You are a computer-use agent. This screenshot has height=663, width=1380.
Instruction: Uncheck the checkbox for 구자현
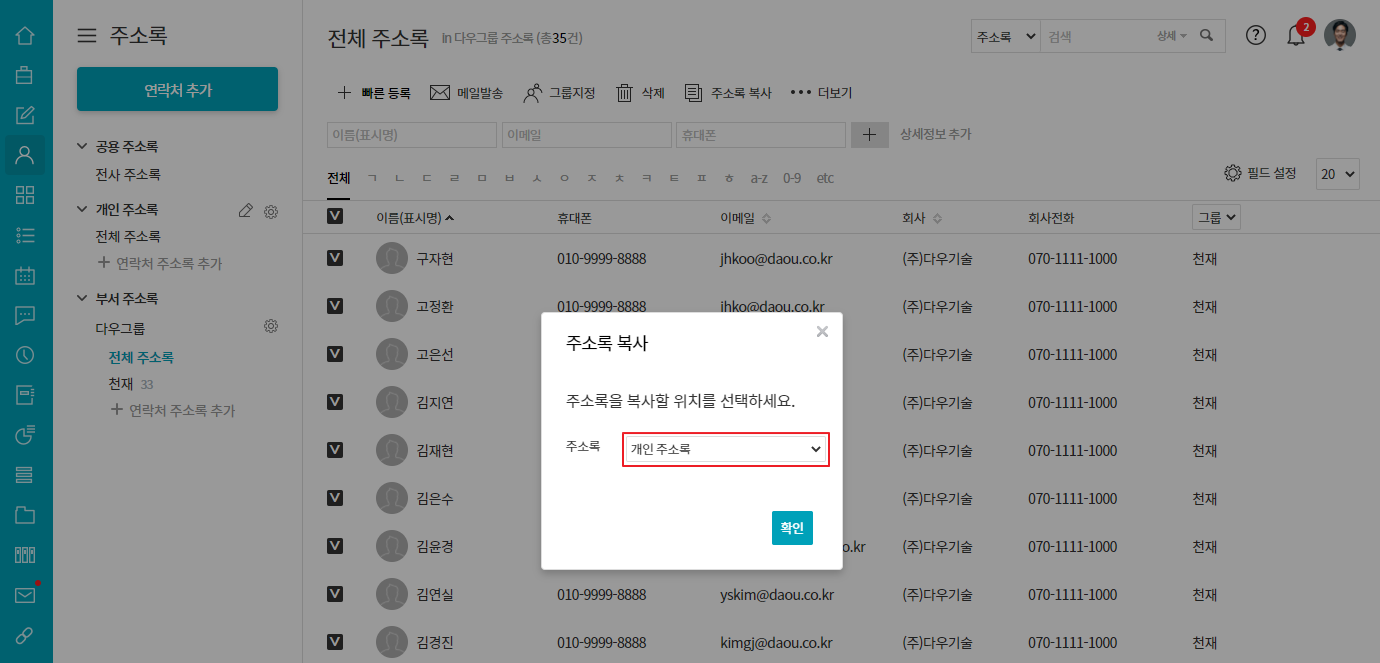point(335,258)
